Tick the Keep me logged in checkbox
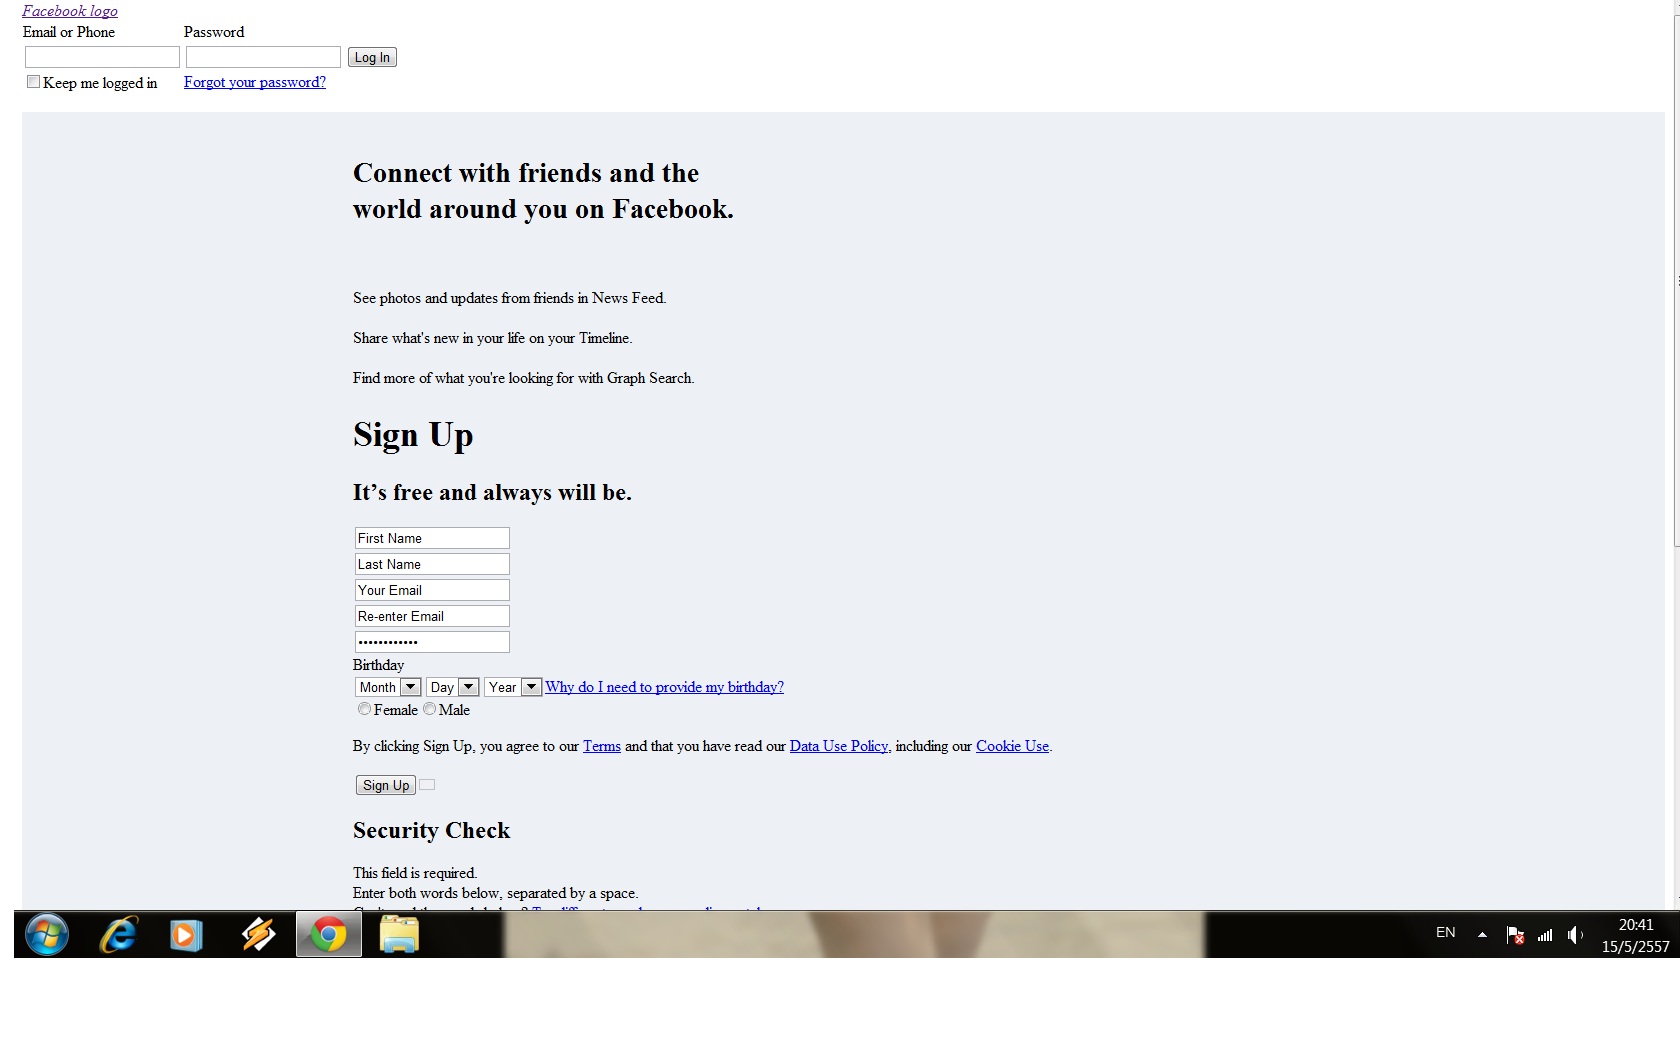This screenshot has width=1680, height=1050. point(33,82)
